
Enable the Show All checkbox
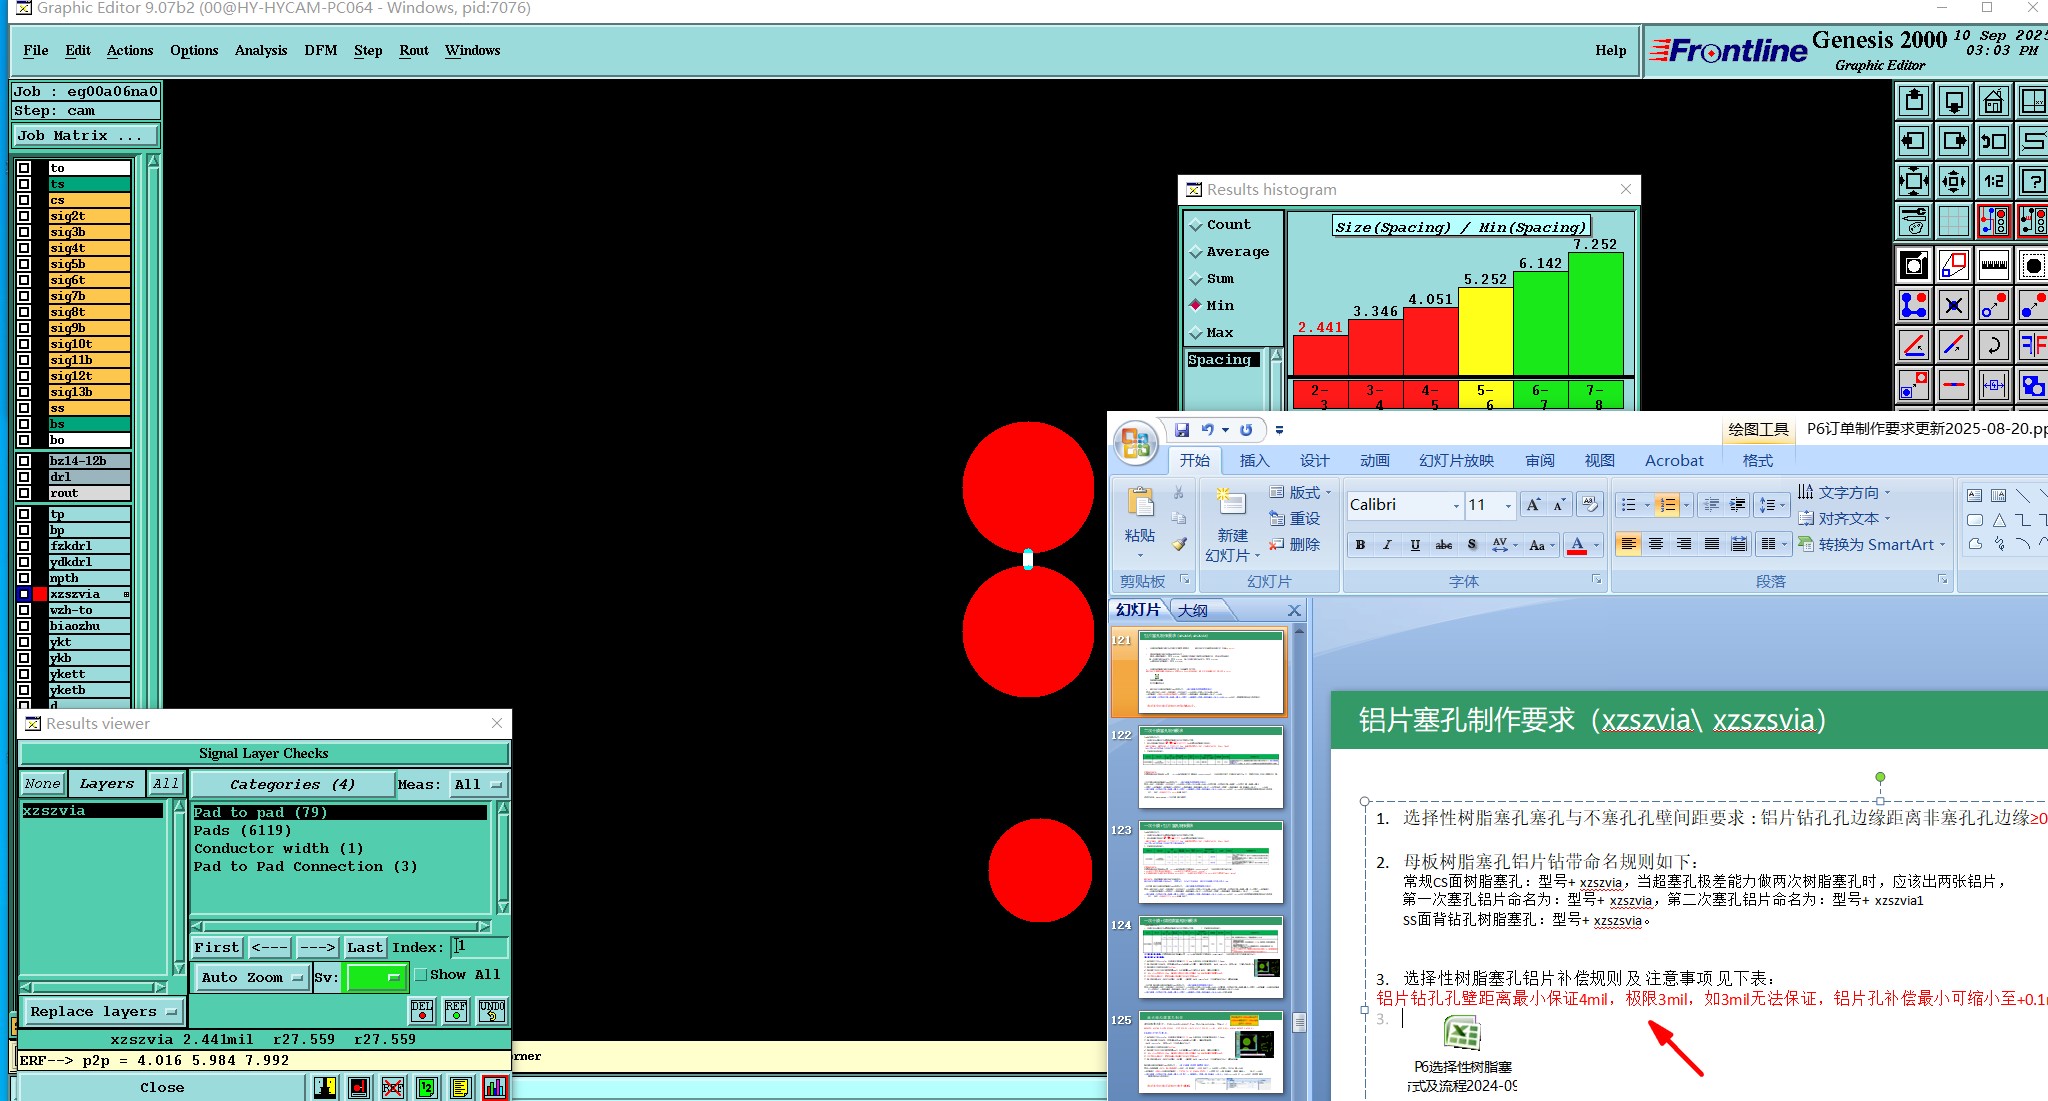point(421,974)
